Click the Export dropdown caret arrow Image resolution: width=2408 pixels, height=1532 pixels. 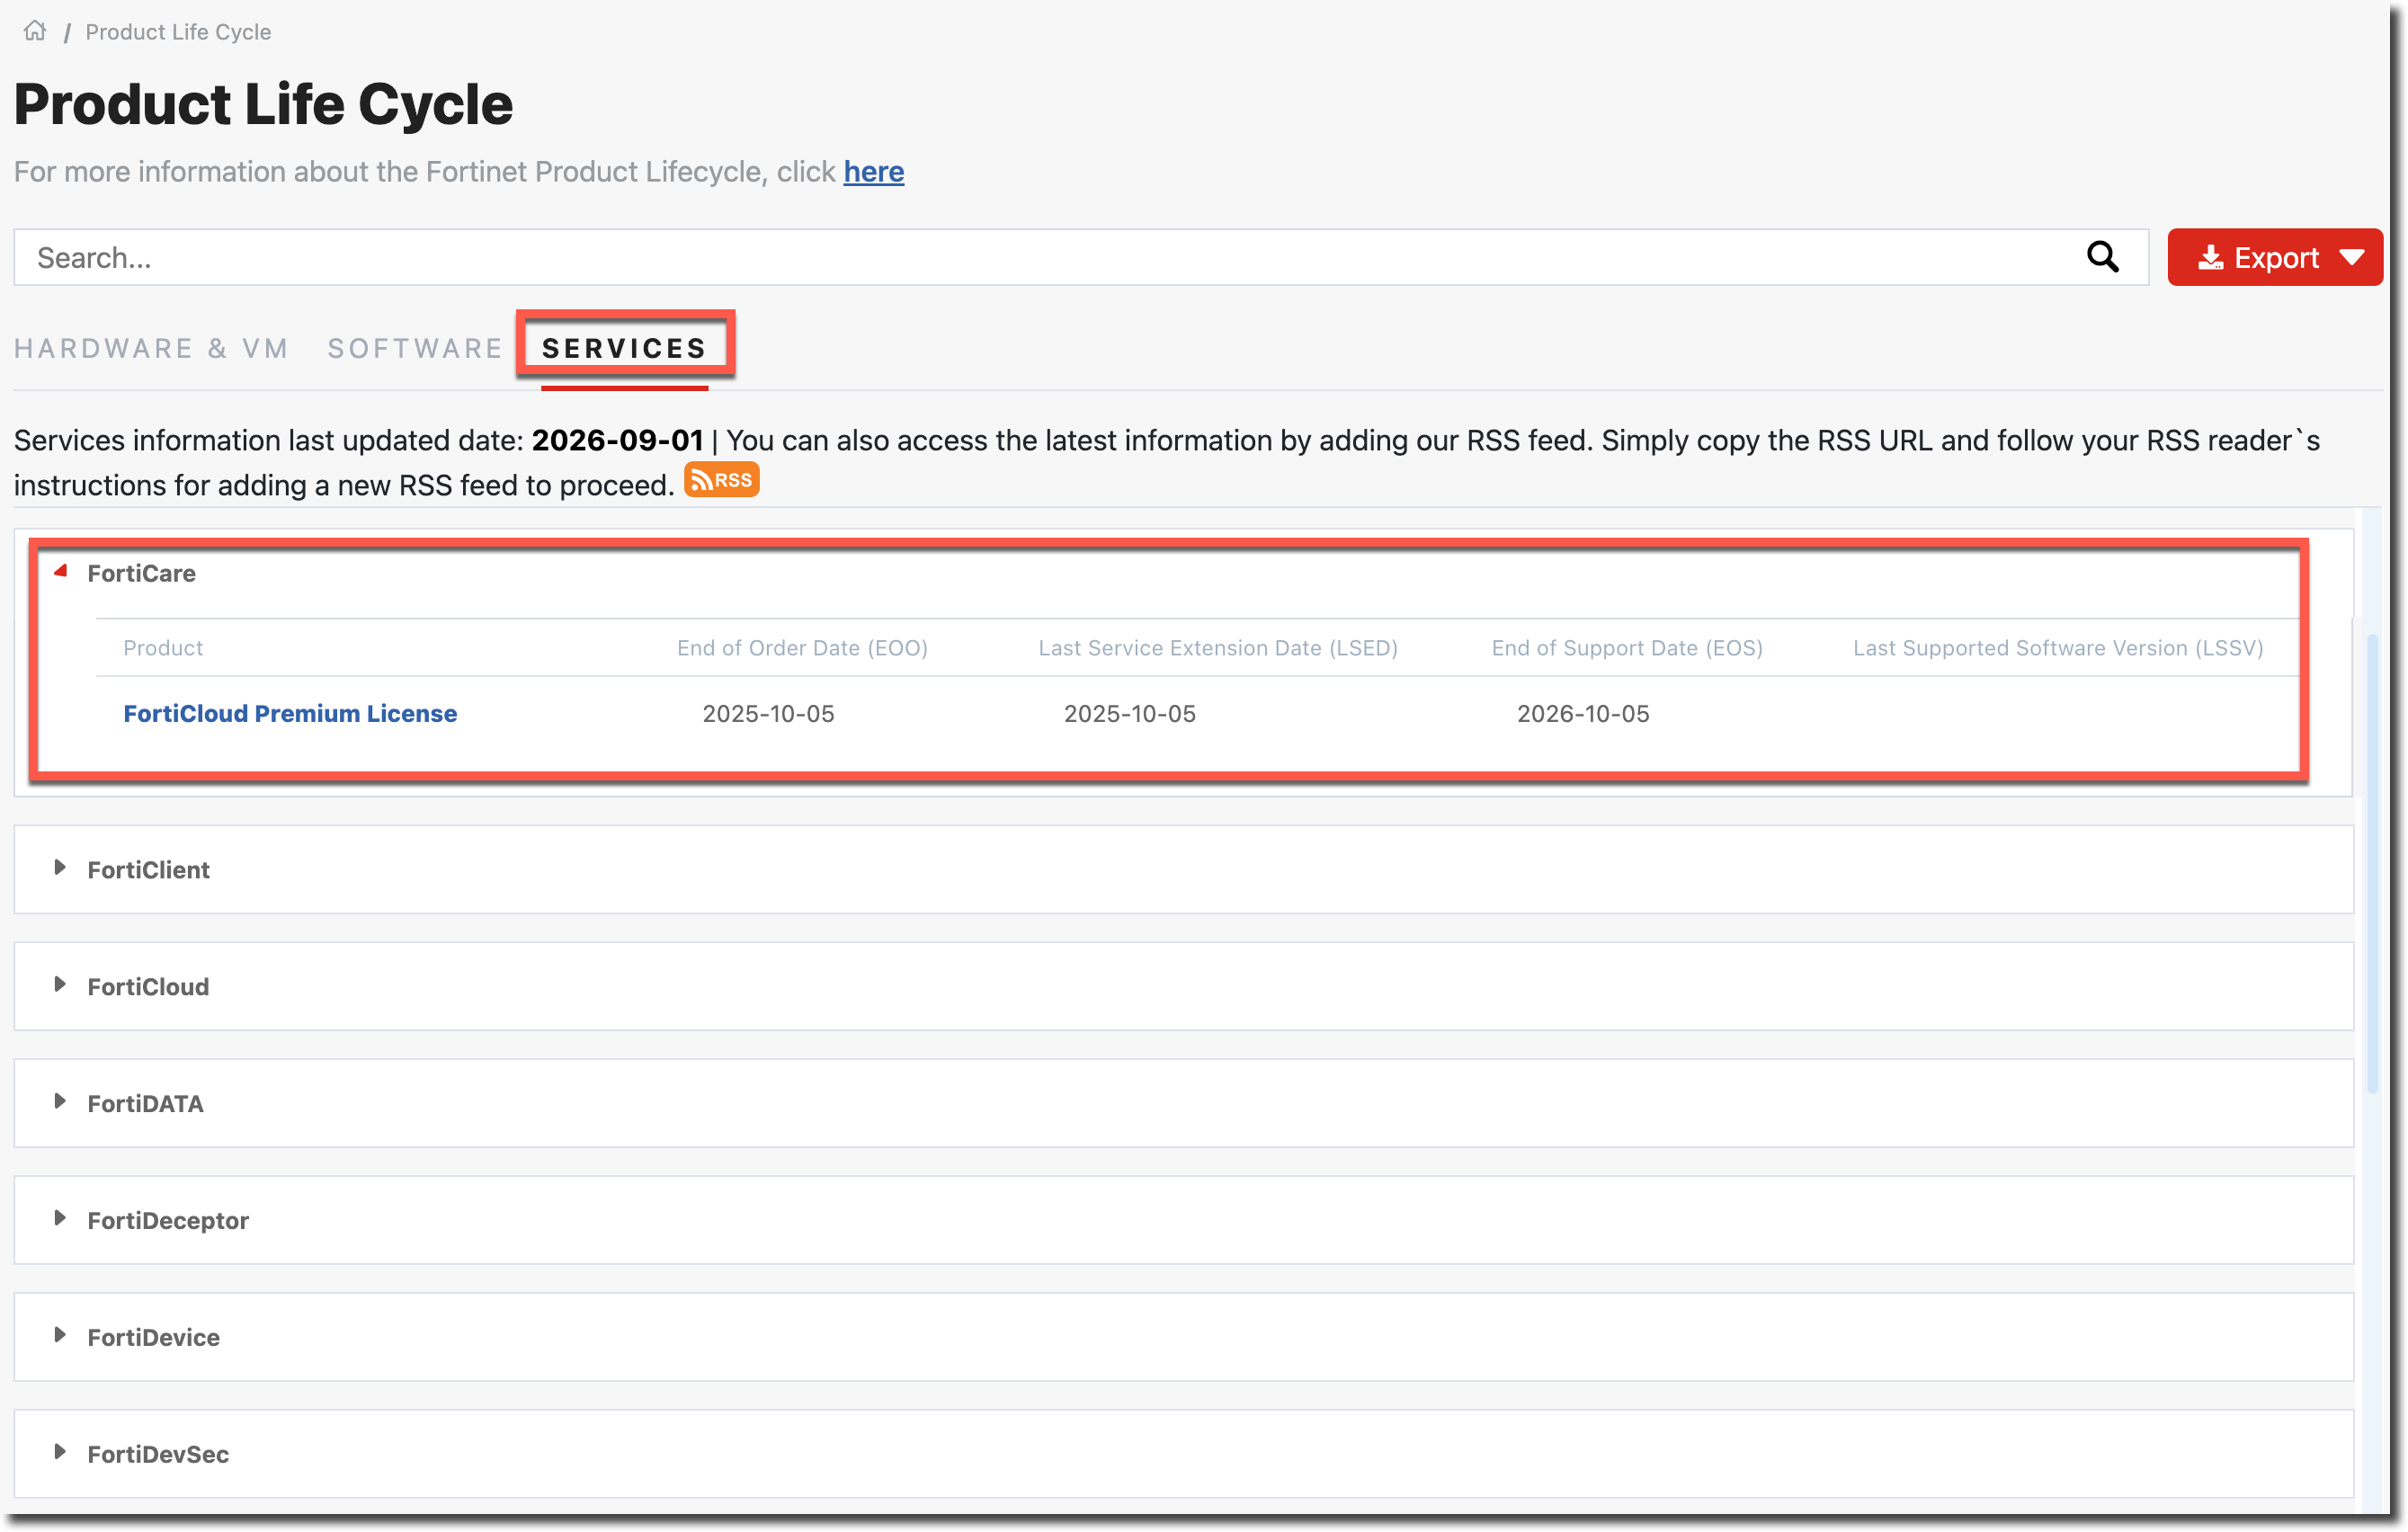pyautogui.click(x=2352, y=258)
